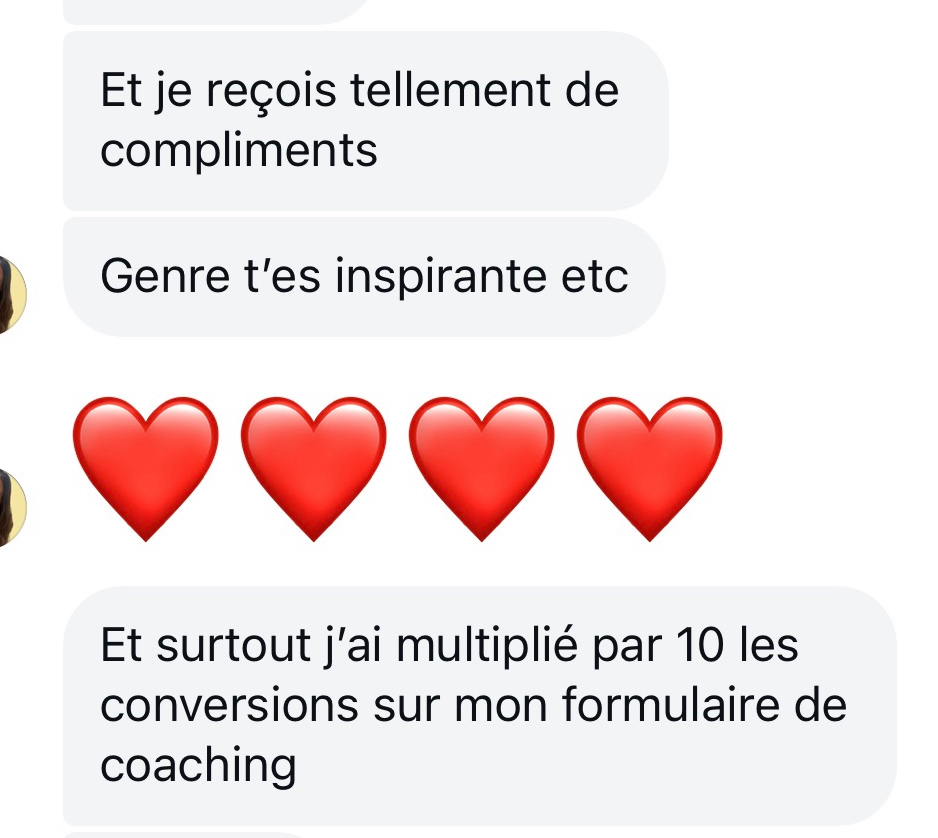Tap the fourth red heart emoji
This screenshot has height=838, width=938.
650,468
